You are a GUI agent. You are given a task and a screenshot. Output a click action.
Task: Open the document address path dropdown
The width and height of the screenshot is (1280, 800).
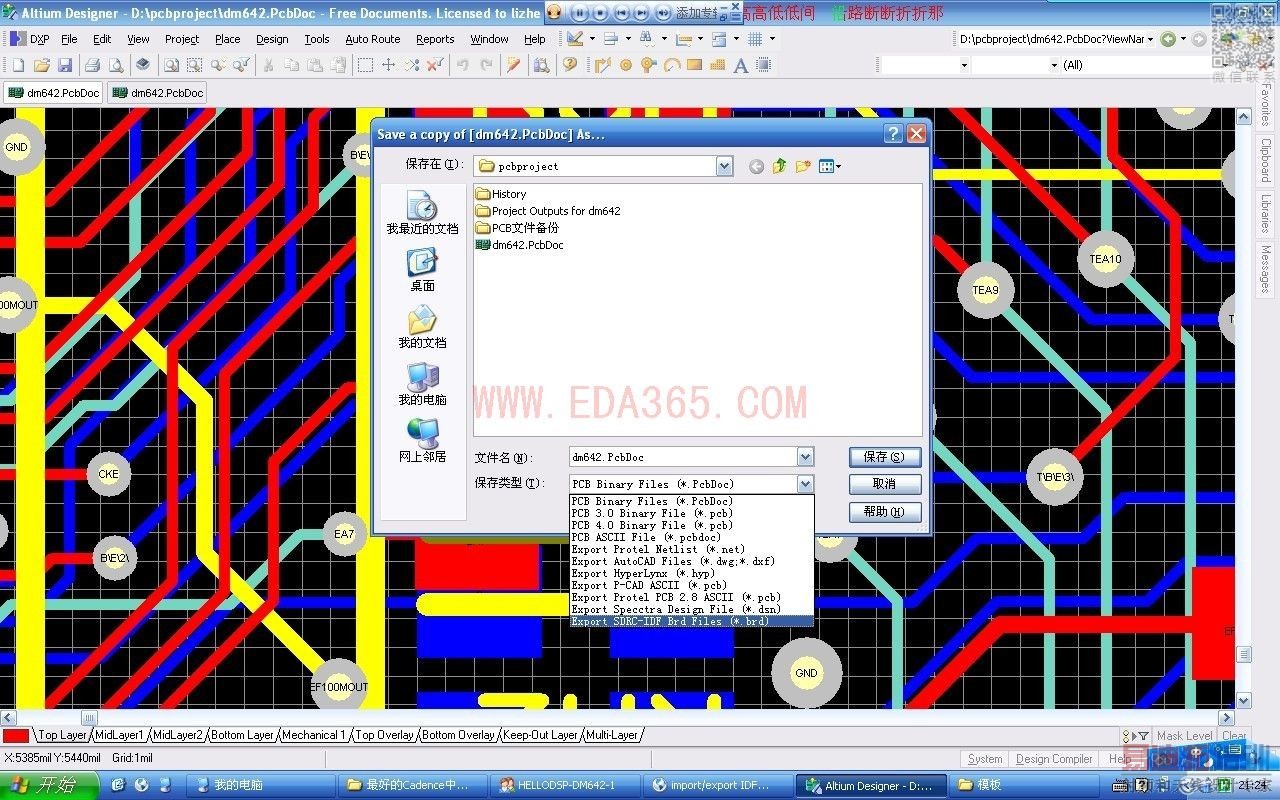1150,39
